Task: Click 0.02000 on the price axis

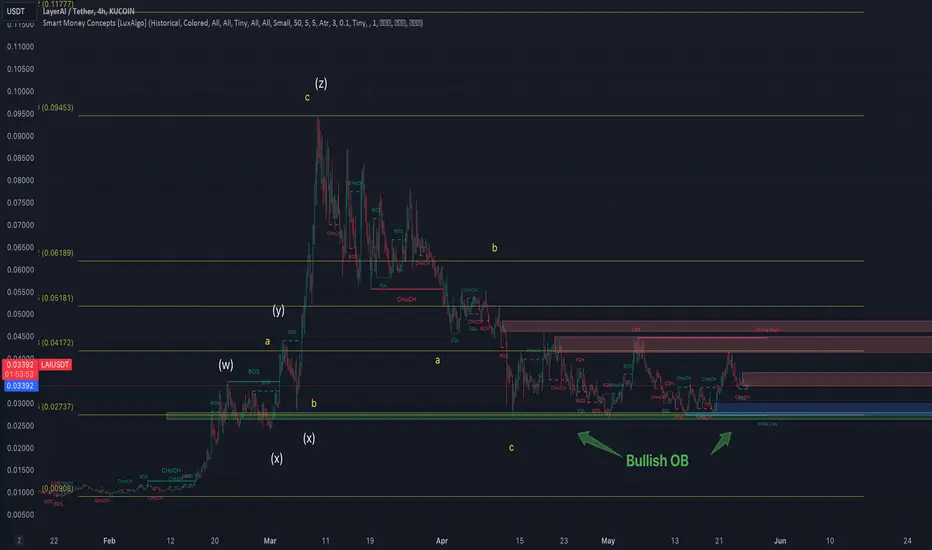Action: (x=20, y=448)
